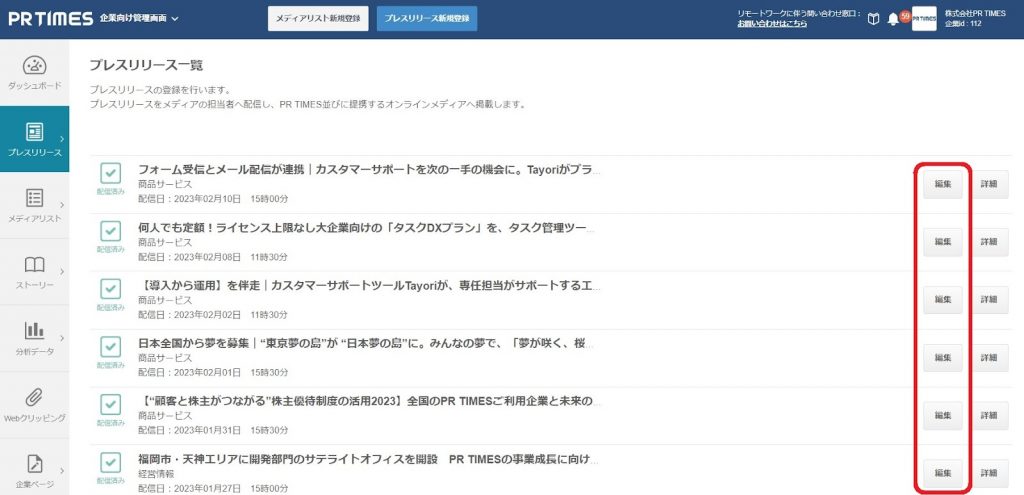Click 編集 for the 【導入から運用】 release
The image size is (1024, 495).
click(x=942, y=300)
